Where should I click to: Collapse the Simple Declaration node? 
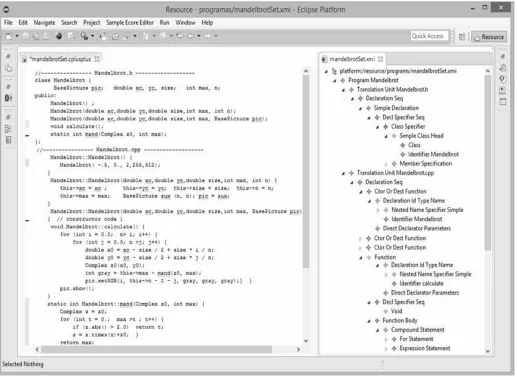(360, 109)
